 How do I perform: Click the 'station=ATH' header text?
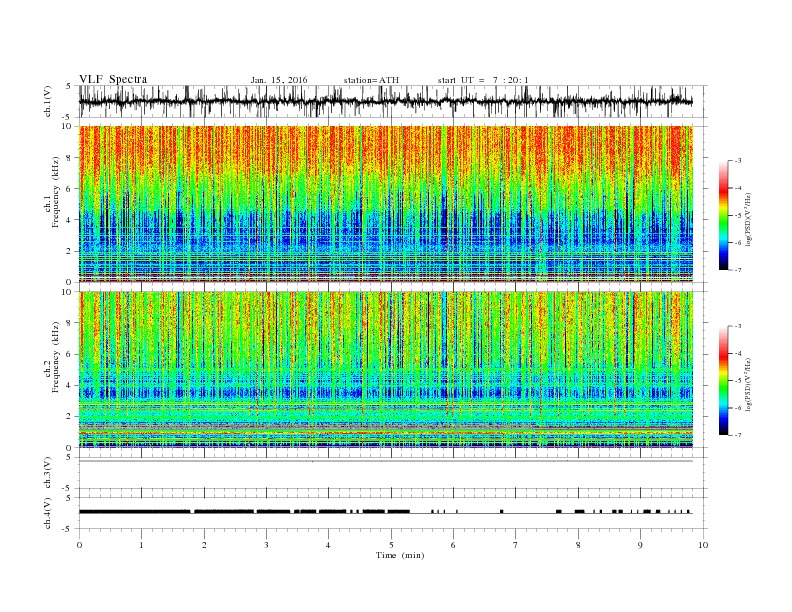click(x=371, y=80)
